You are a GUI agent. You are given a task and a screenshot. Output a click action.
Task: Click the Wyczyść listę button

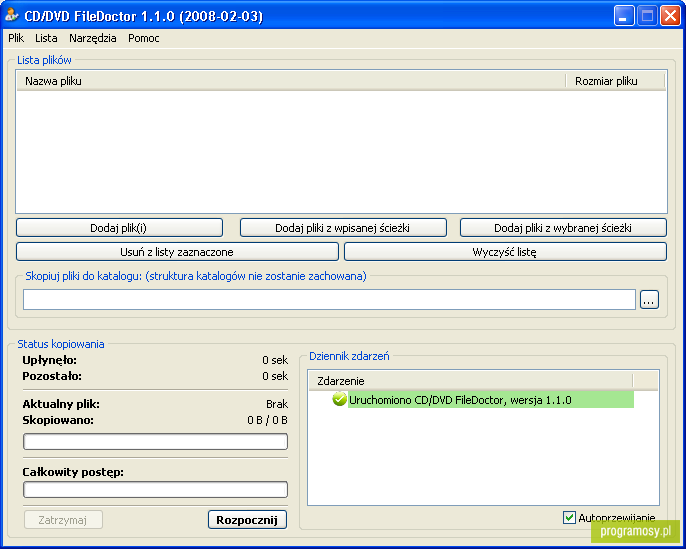[x=505, y=252]
